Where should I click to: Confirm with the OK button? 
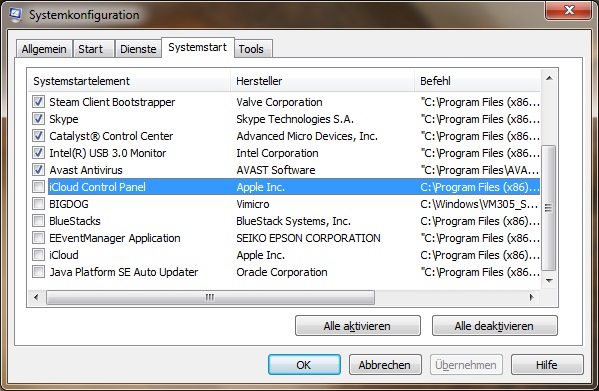304,365
